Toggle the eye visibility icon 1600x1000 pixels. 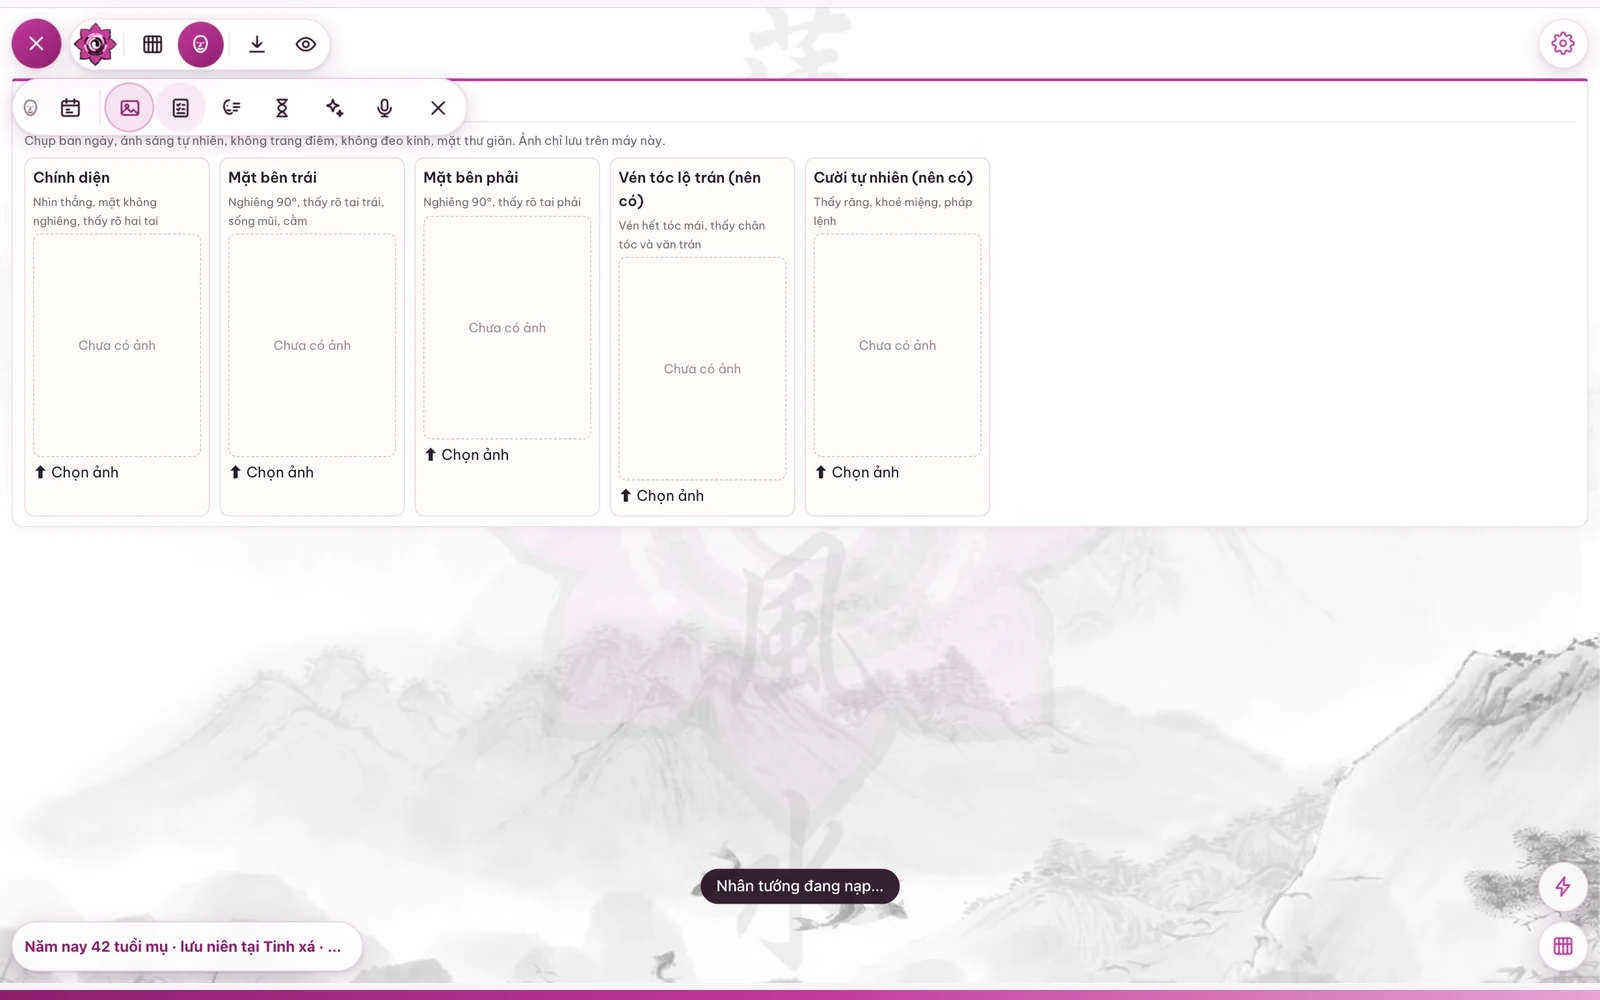point(306,44)
